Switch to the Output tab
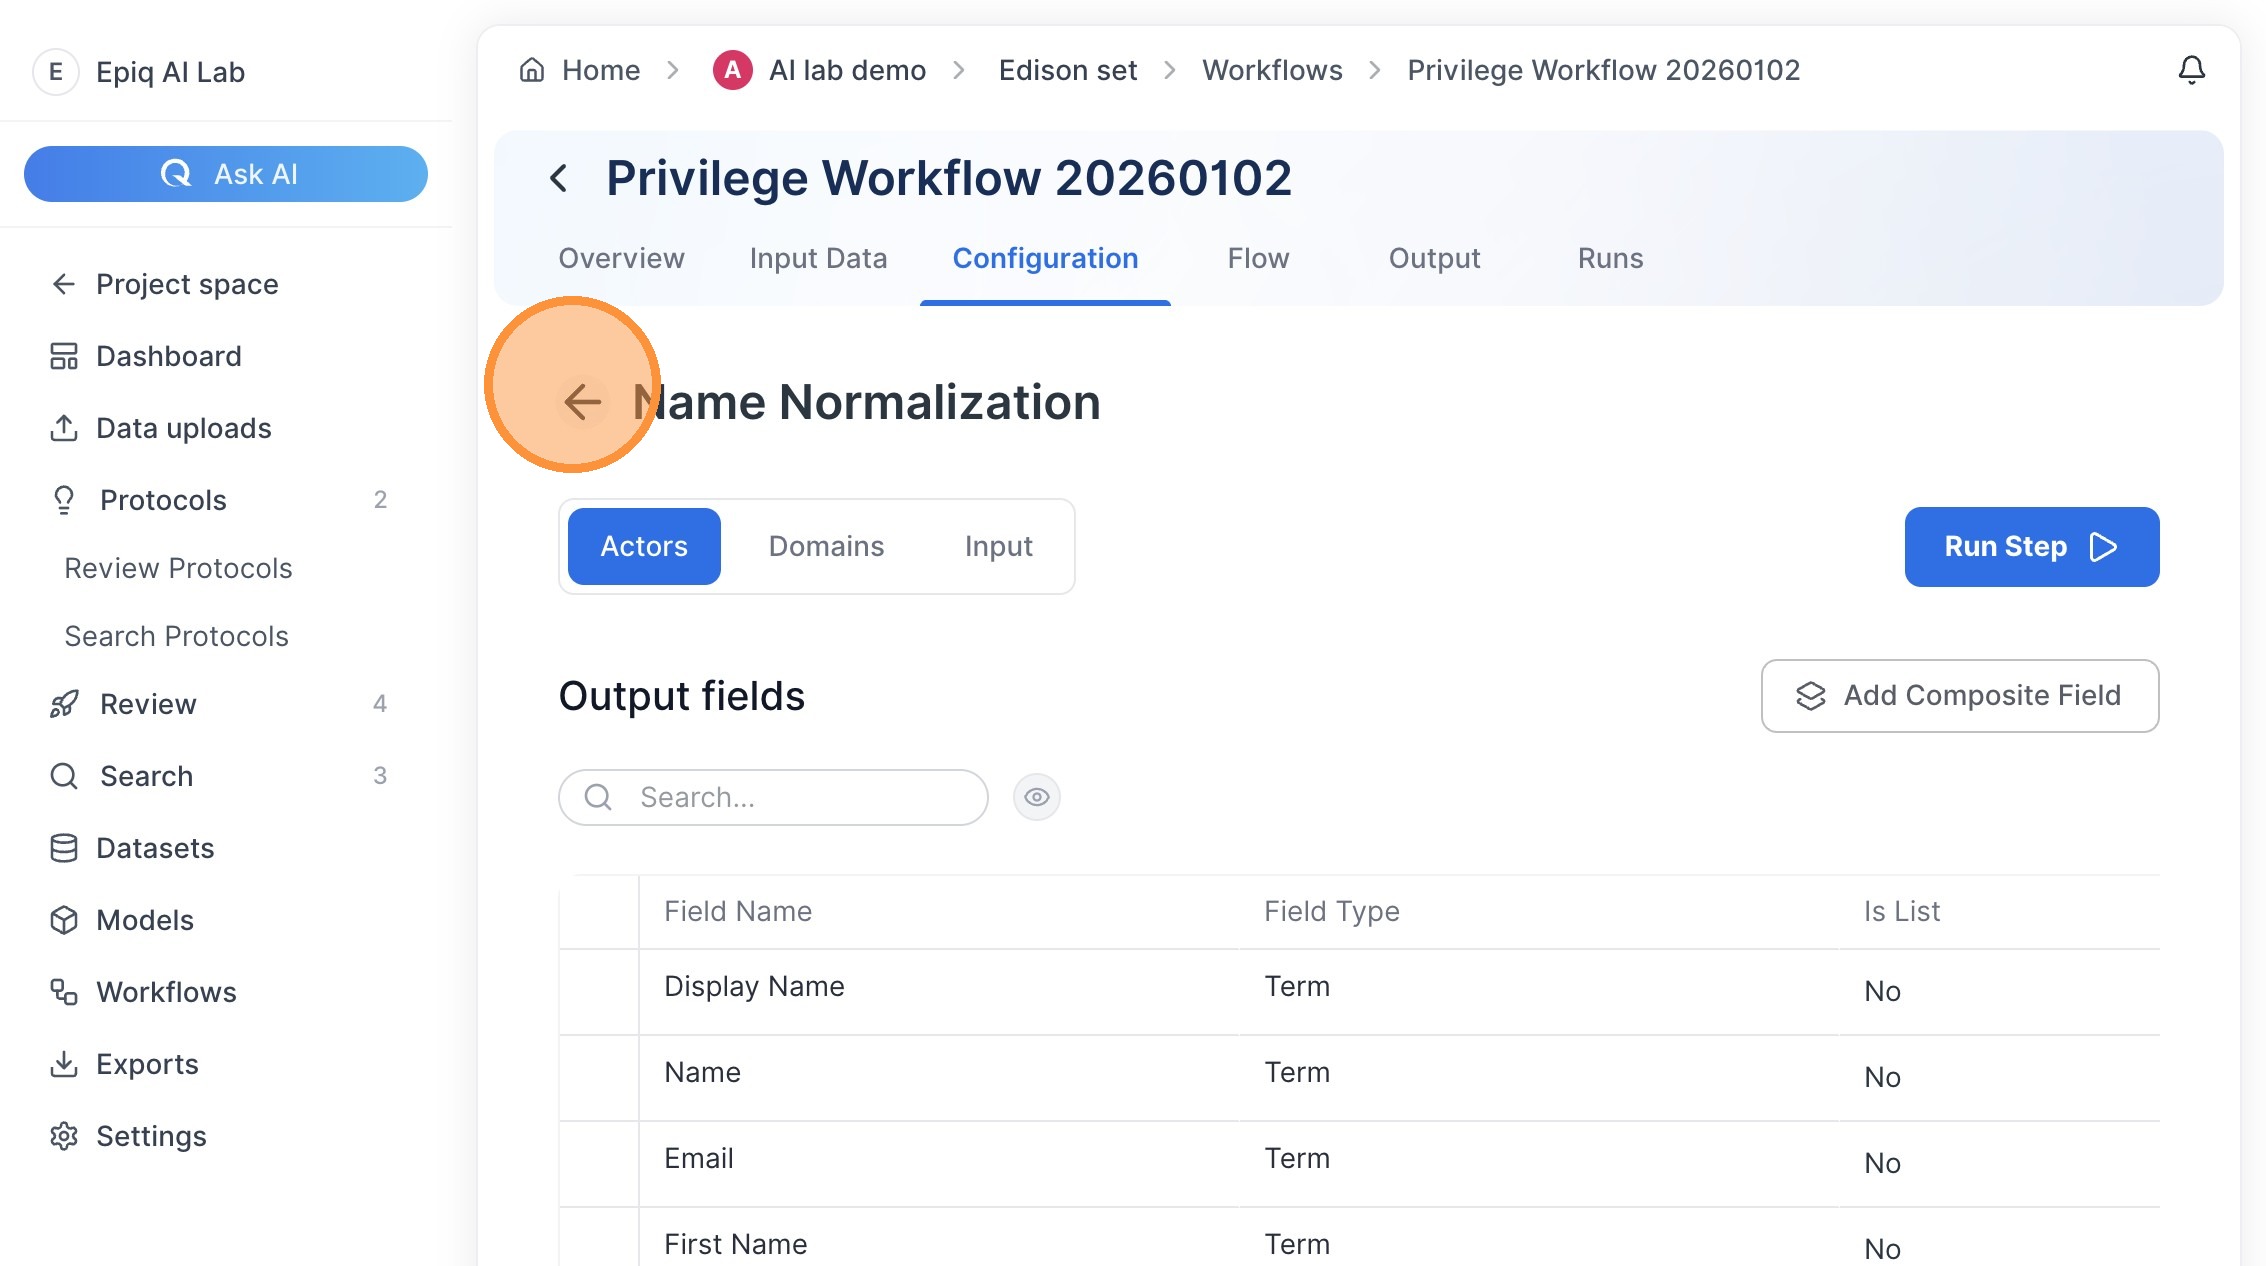The height and width of the screenshot is (1266, 2266). [x=1434, y=258]
